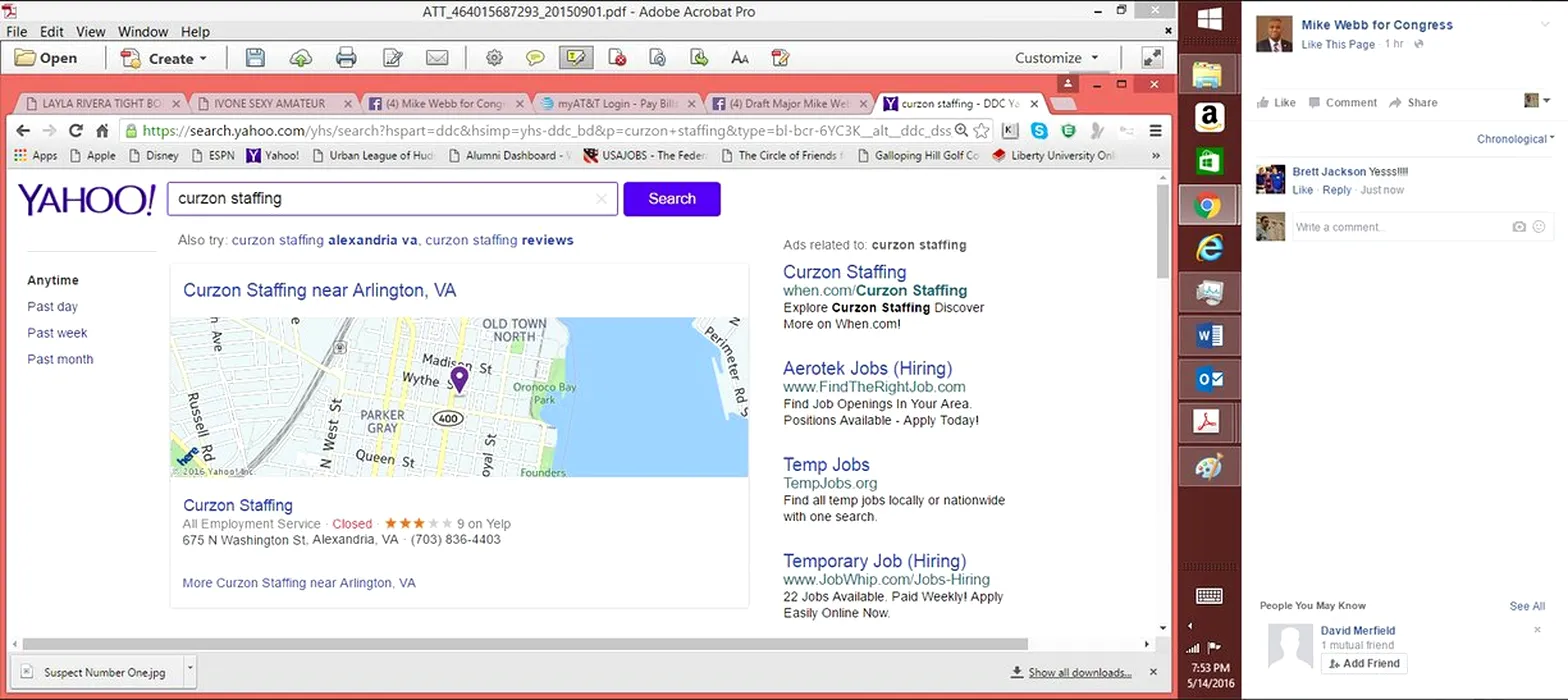Expand Acrobat read mode with diagonal arrows icon

coord(1152,58)
